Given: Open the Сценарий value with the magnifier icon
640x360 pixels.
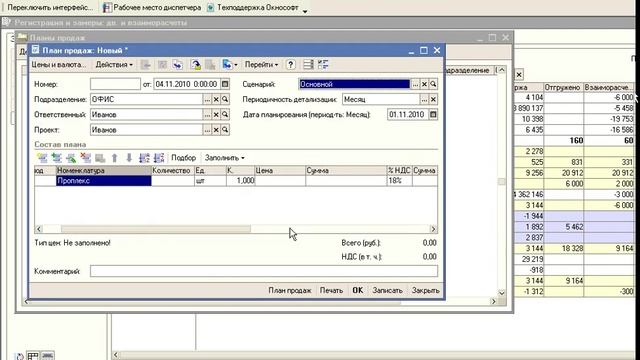Looking at the screenshot, I should click(433, 84).
